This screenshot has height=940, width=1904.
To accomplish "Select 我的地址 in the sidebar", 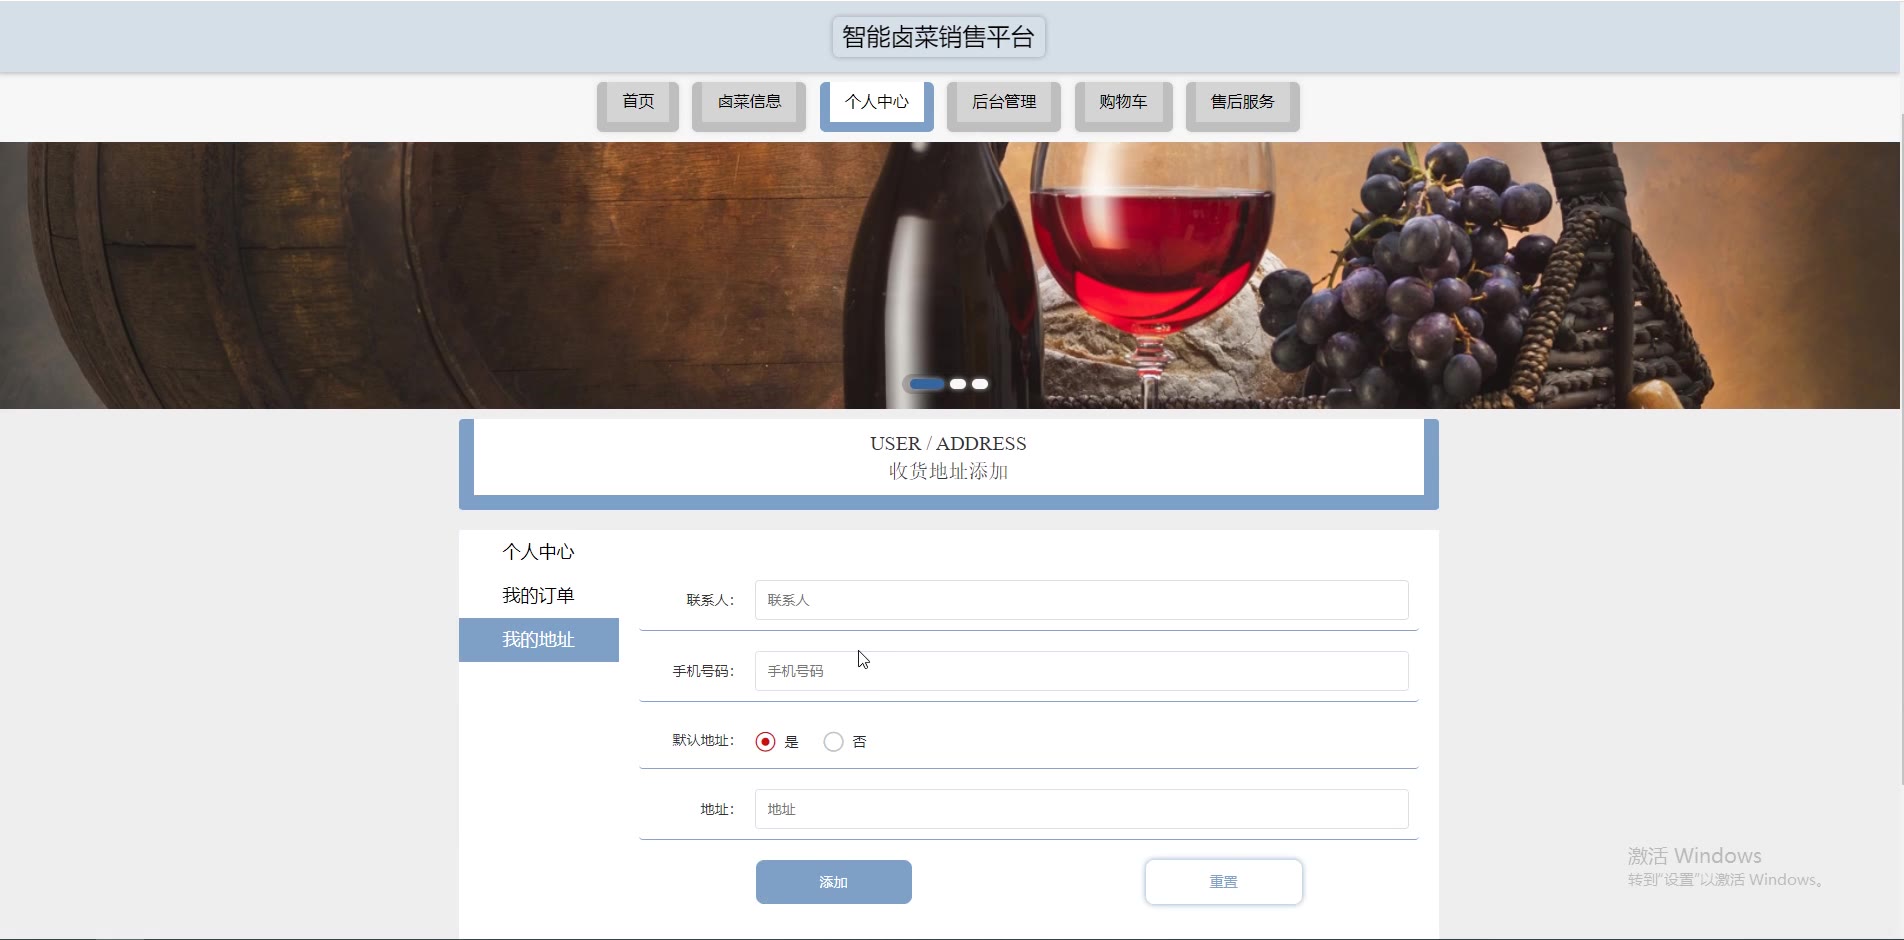I will 538,640.
